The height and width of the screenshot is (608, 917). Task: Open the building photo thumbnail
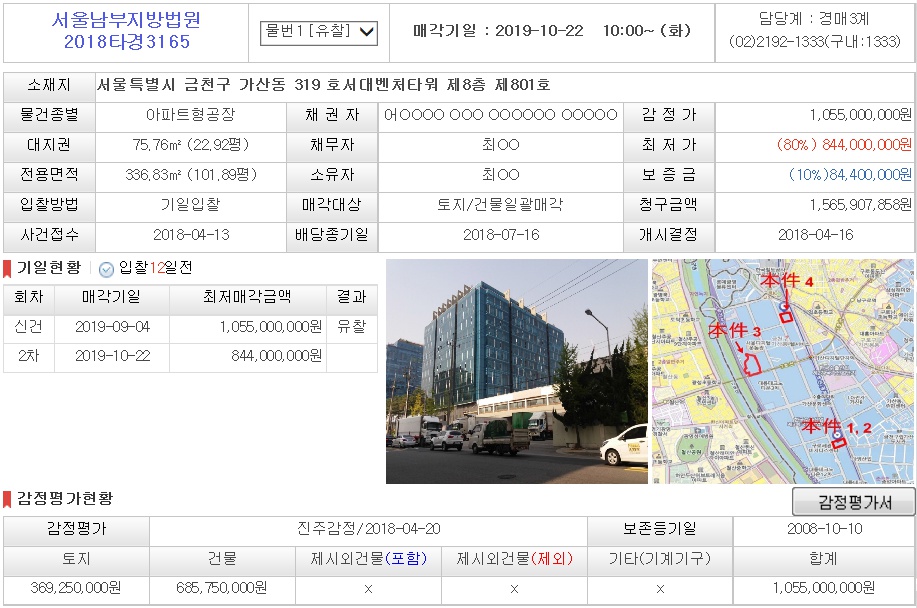(516, 371)
